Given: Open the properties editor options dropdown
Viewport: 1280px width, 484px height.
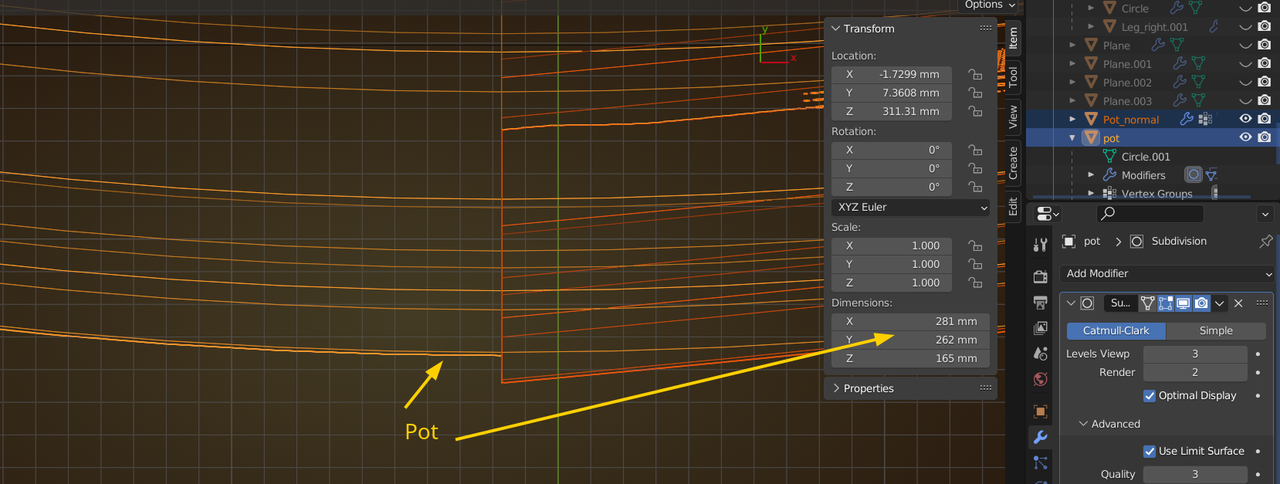Looking at the screenshot, I should (x=1266, y=213).
